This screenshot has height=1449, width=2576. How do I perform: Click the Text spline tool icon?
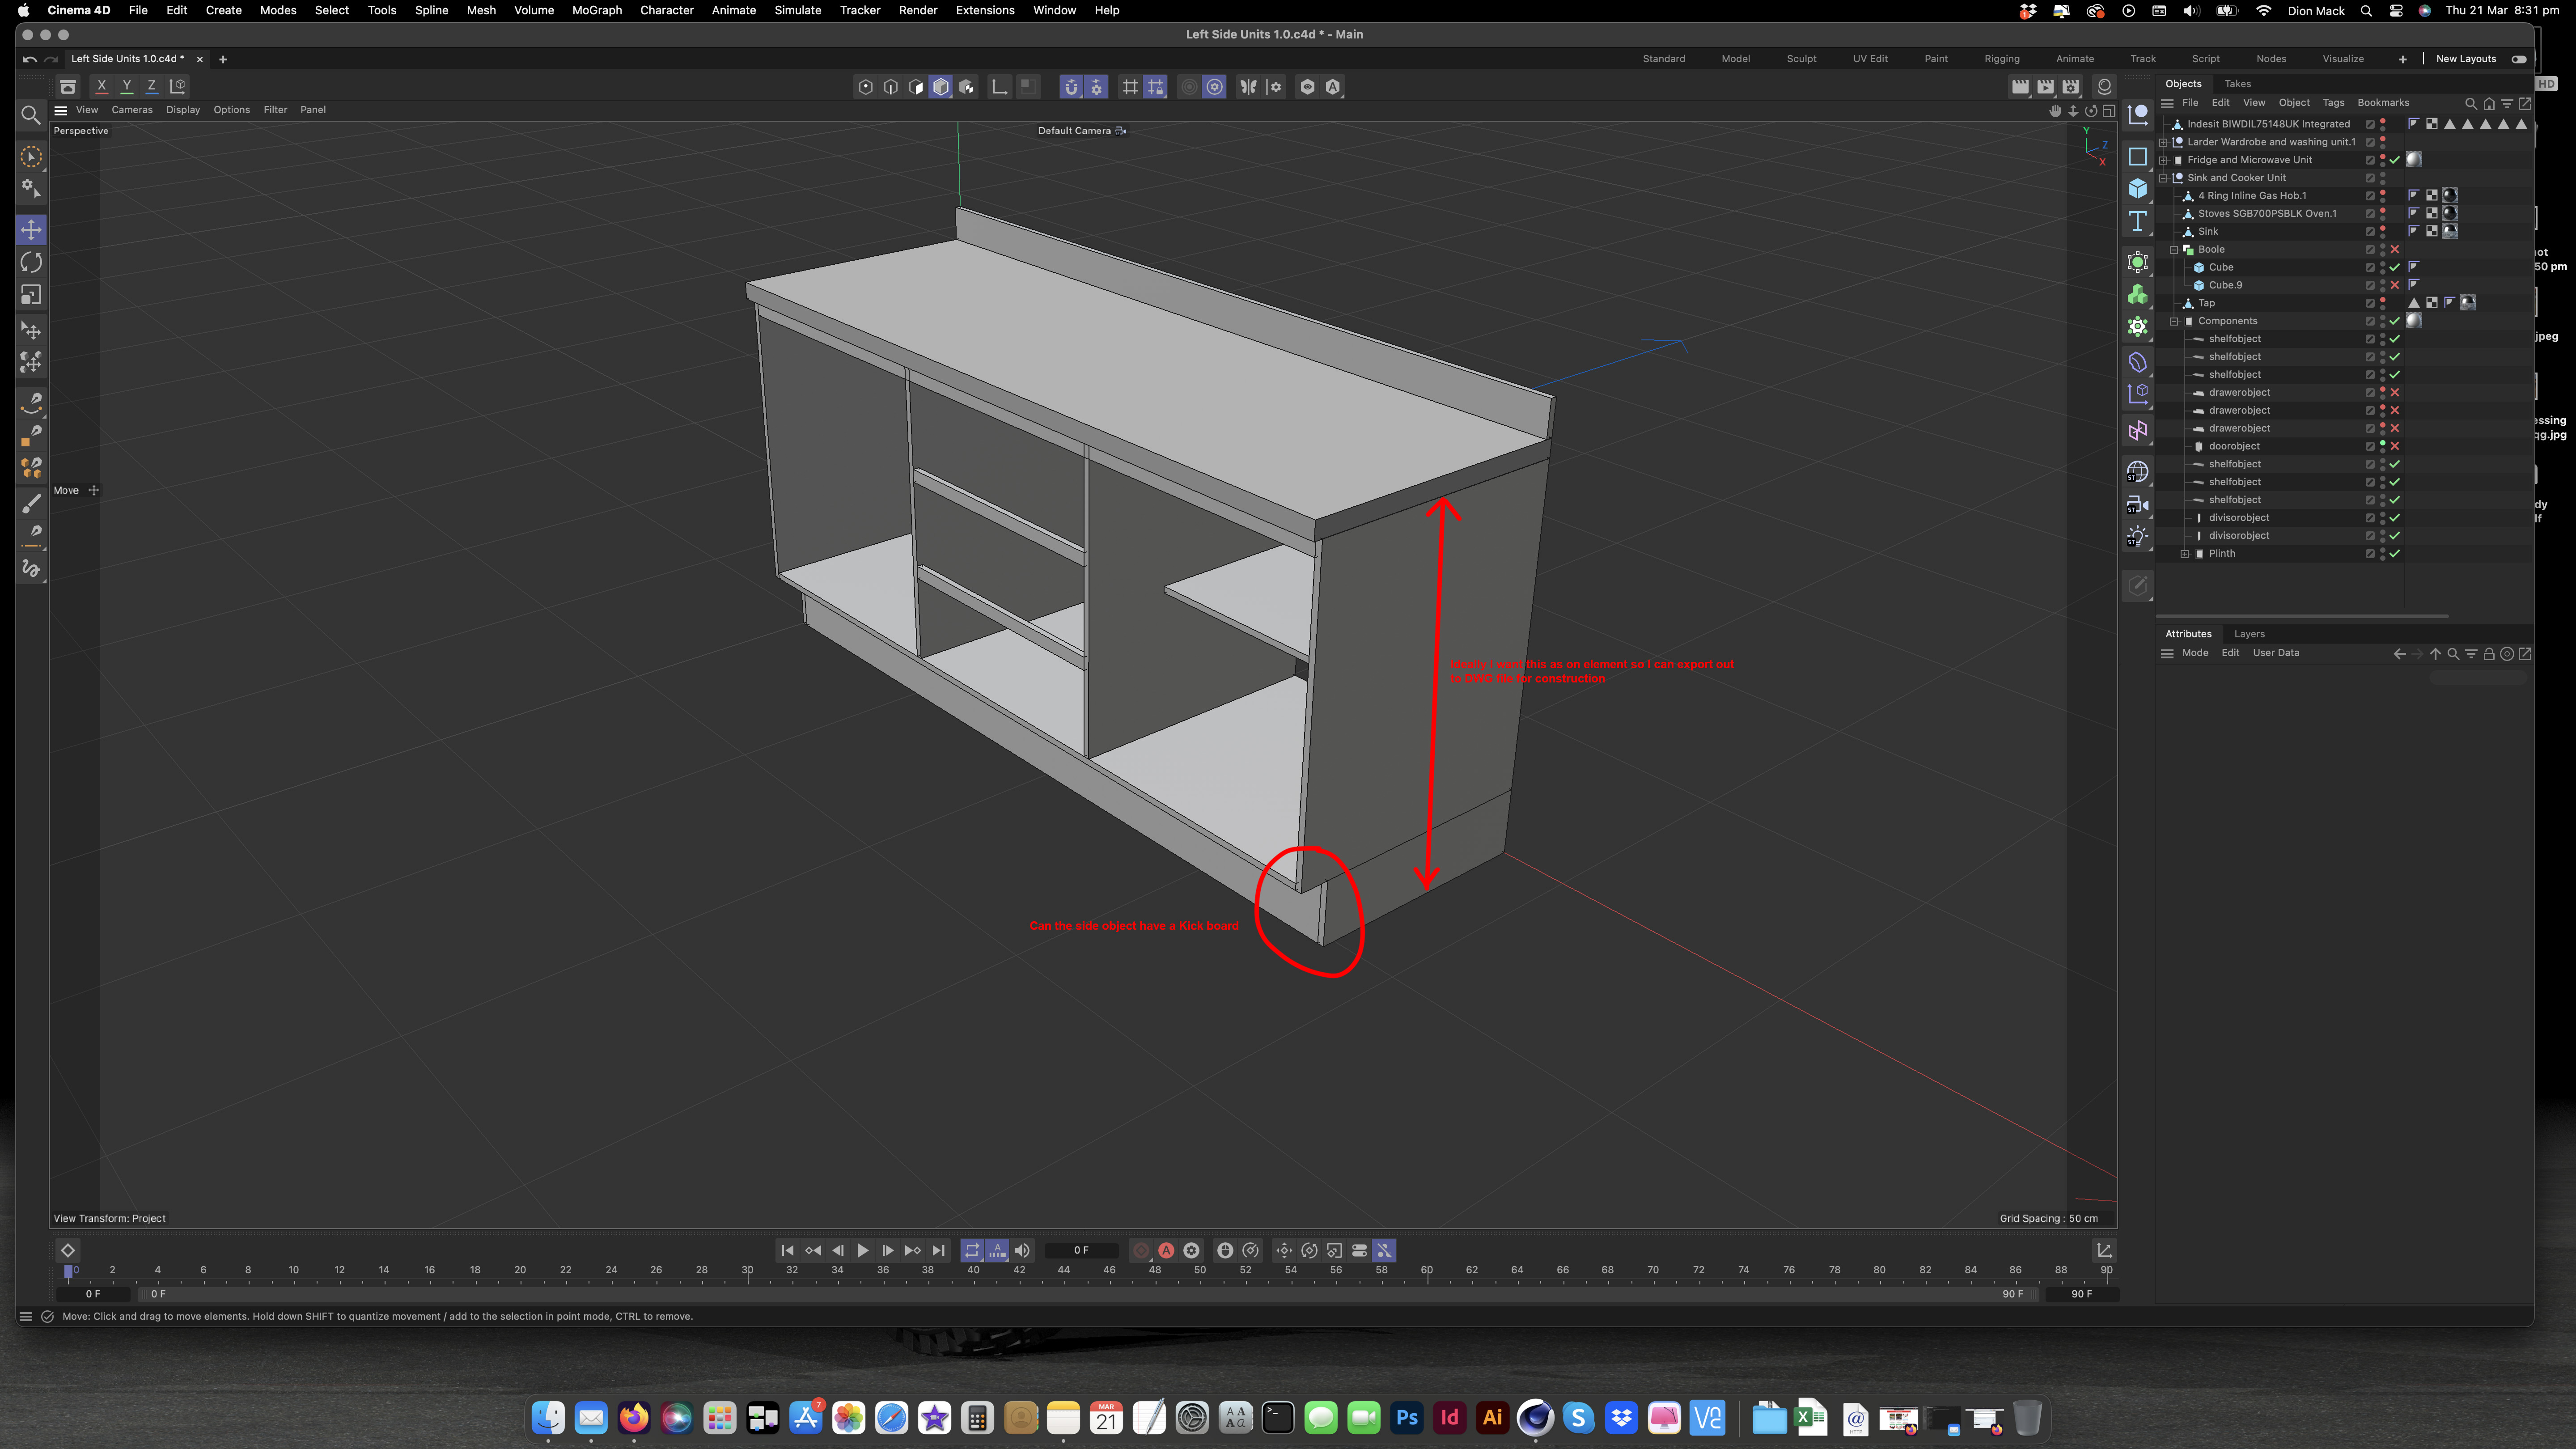click(2137, 221)
